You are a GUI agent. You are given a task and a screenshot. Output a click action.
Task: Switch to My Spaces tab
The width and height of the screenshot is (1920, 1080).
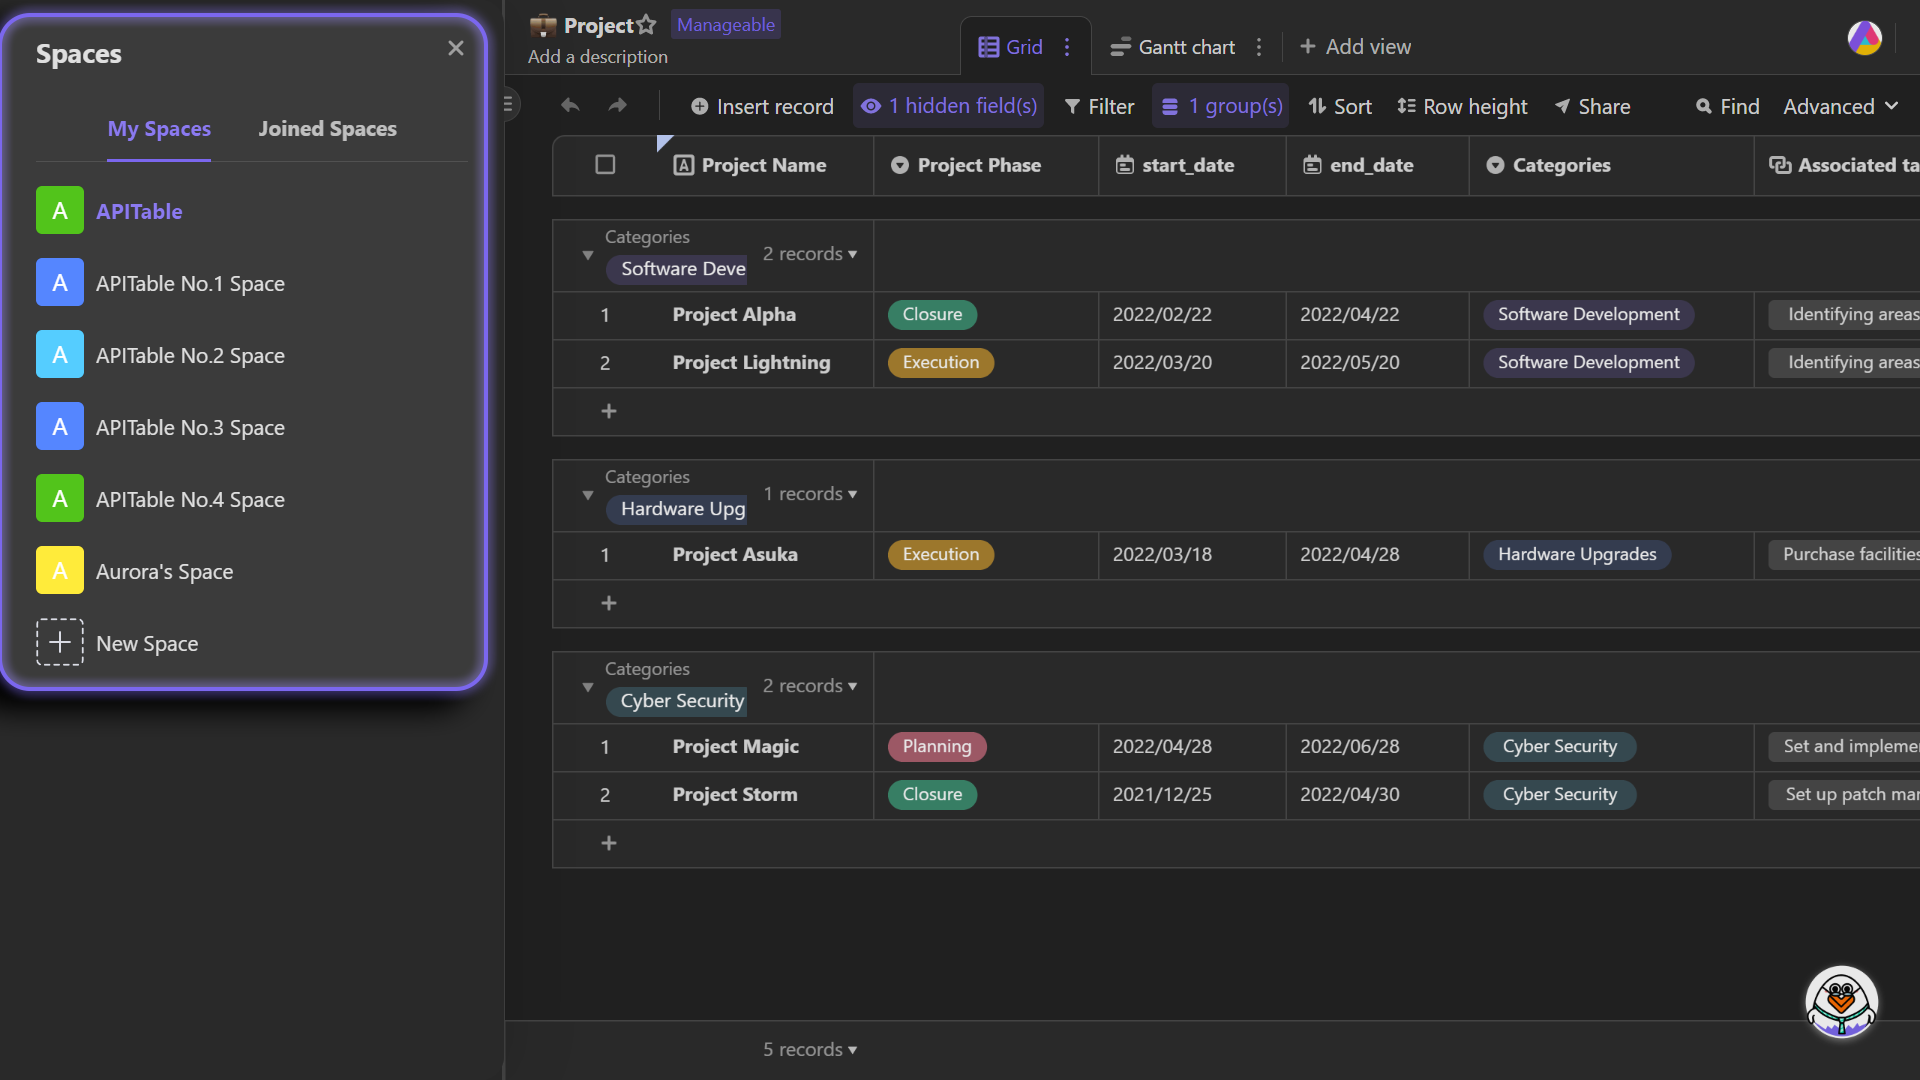159,129
